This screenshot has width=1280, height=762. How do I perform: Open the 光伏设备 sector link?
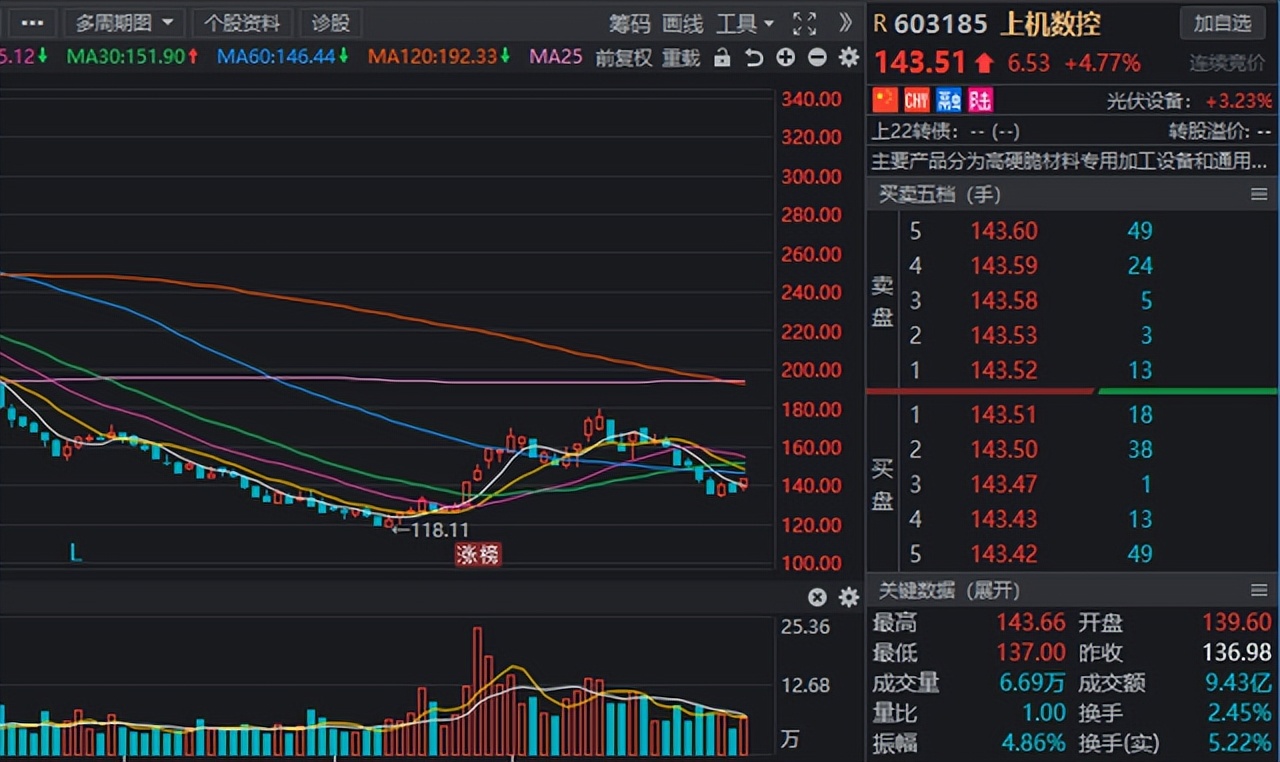[1148, 101]
